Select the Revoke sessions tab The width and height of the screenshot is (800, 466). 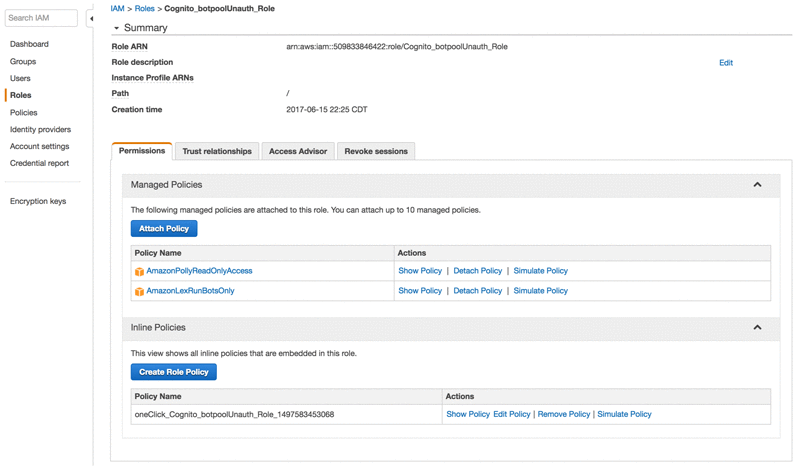click(376, 151)
